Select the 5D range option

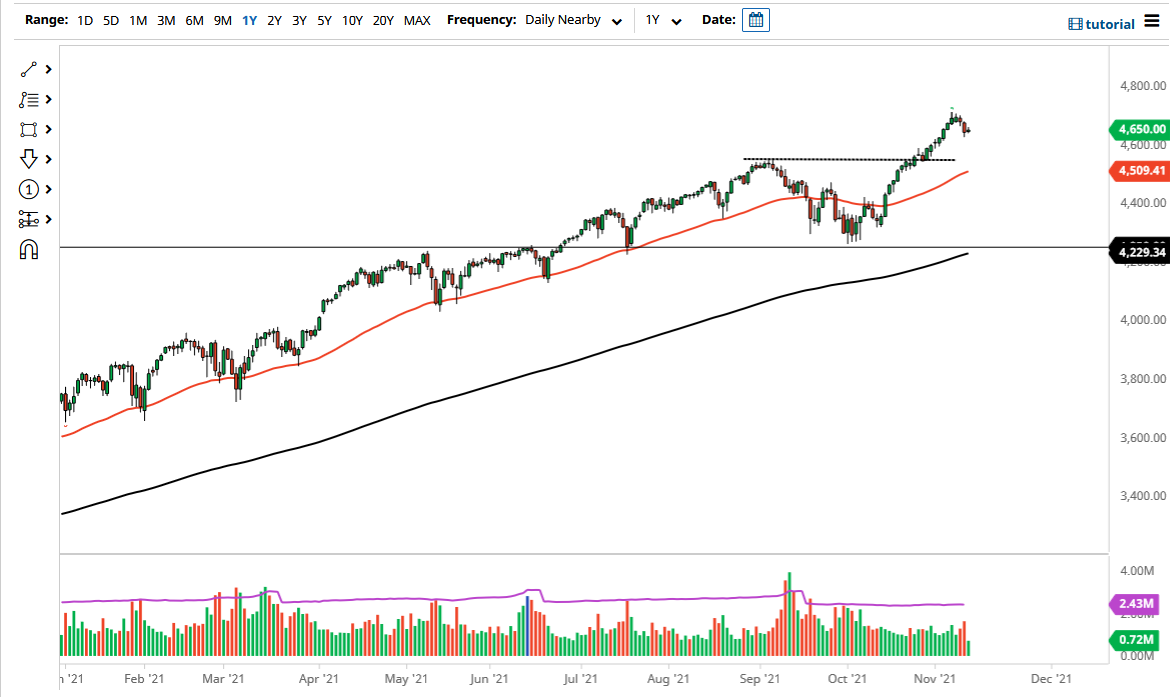tap(110, 19)
